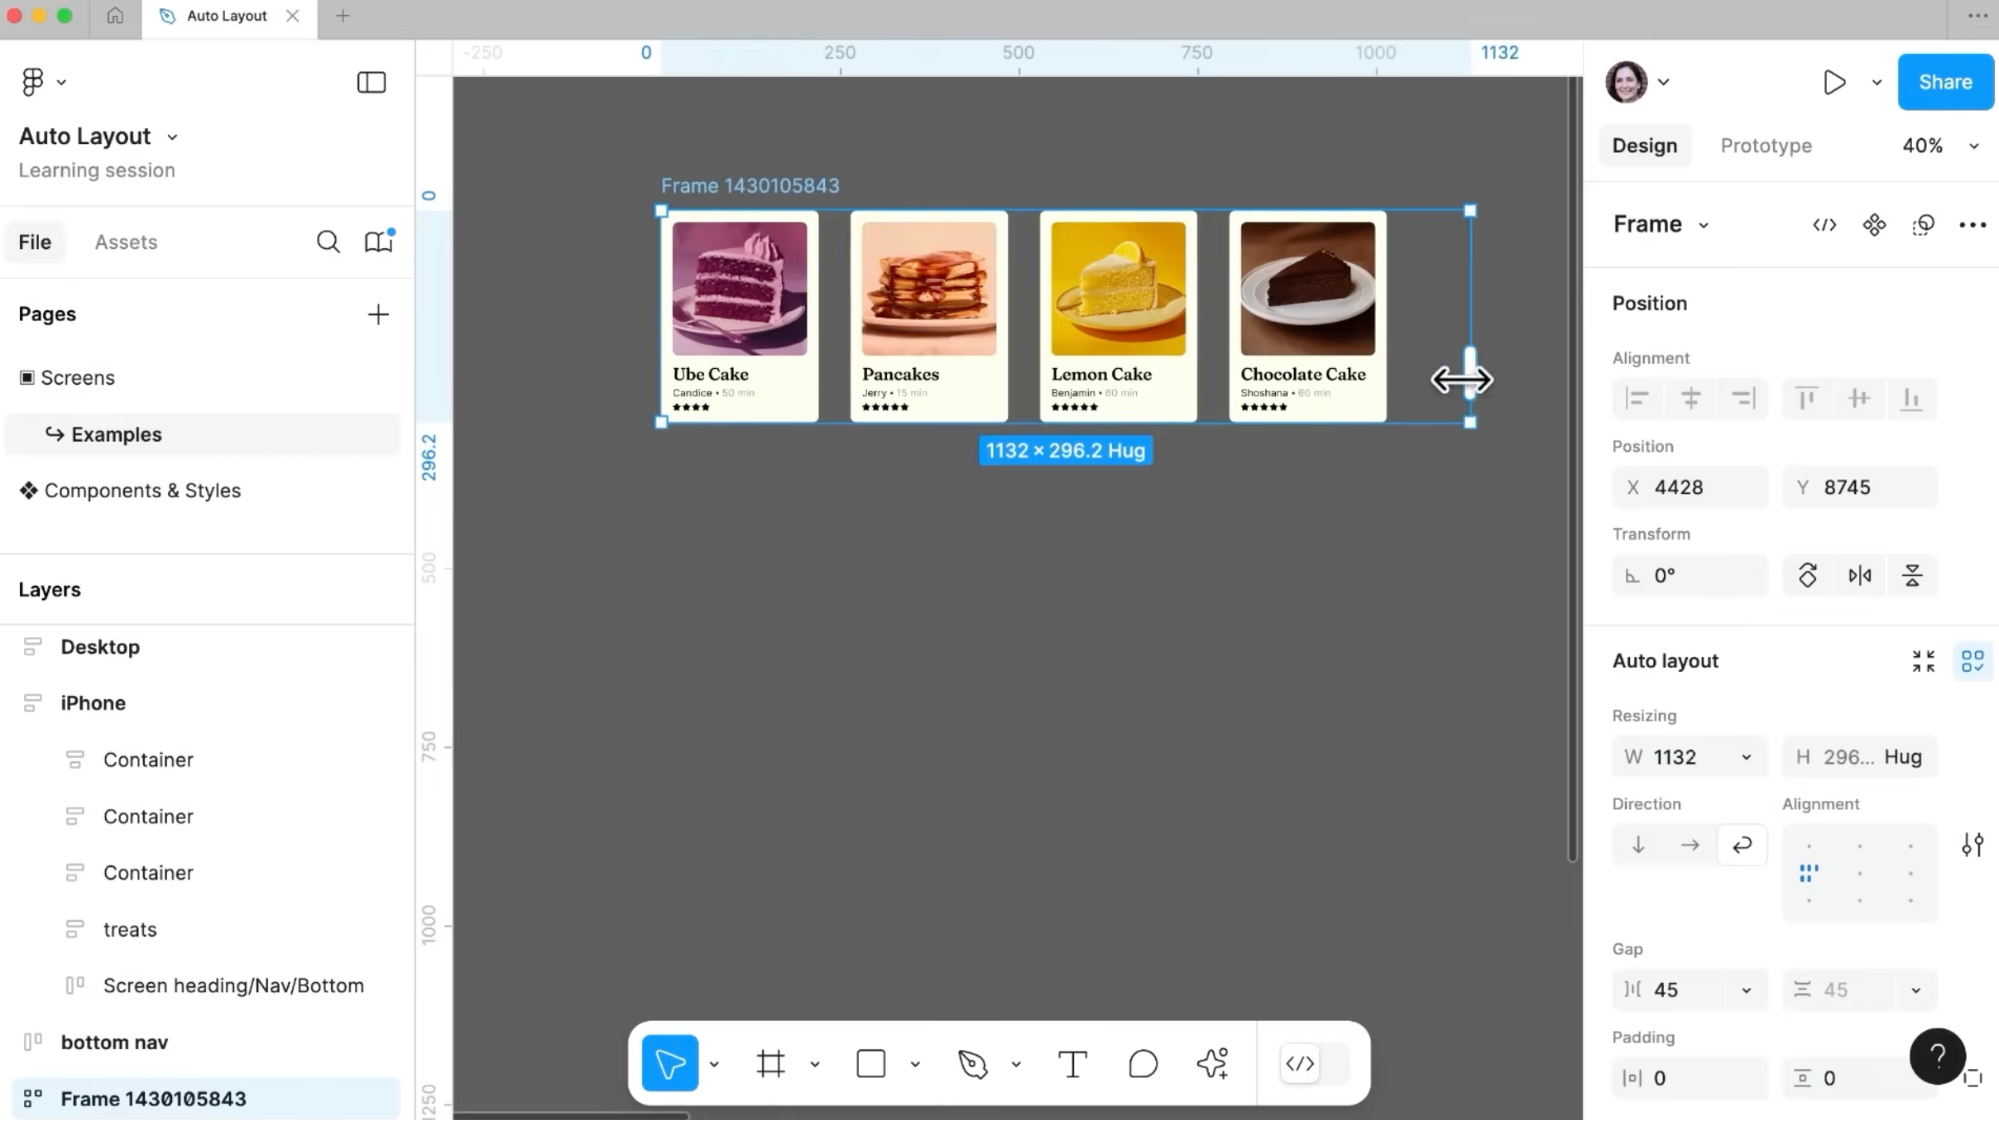Select the Comment tool

pyautogui.click(x=1143, y=1063)
